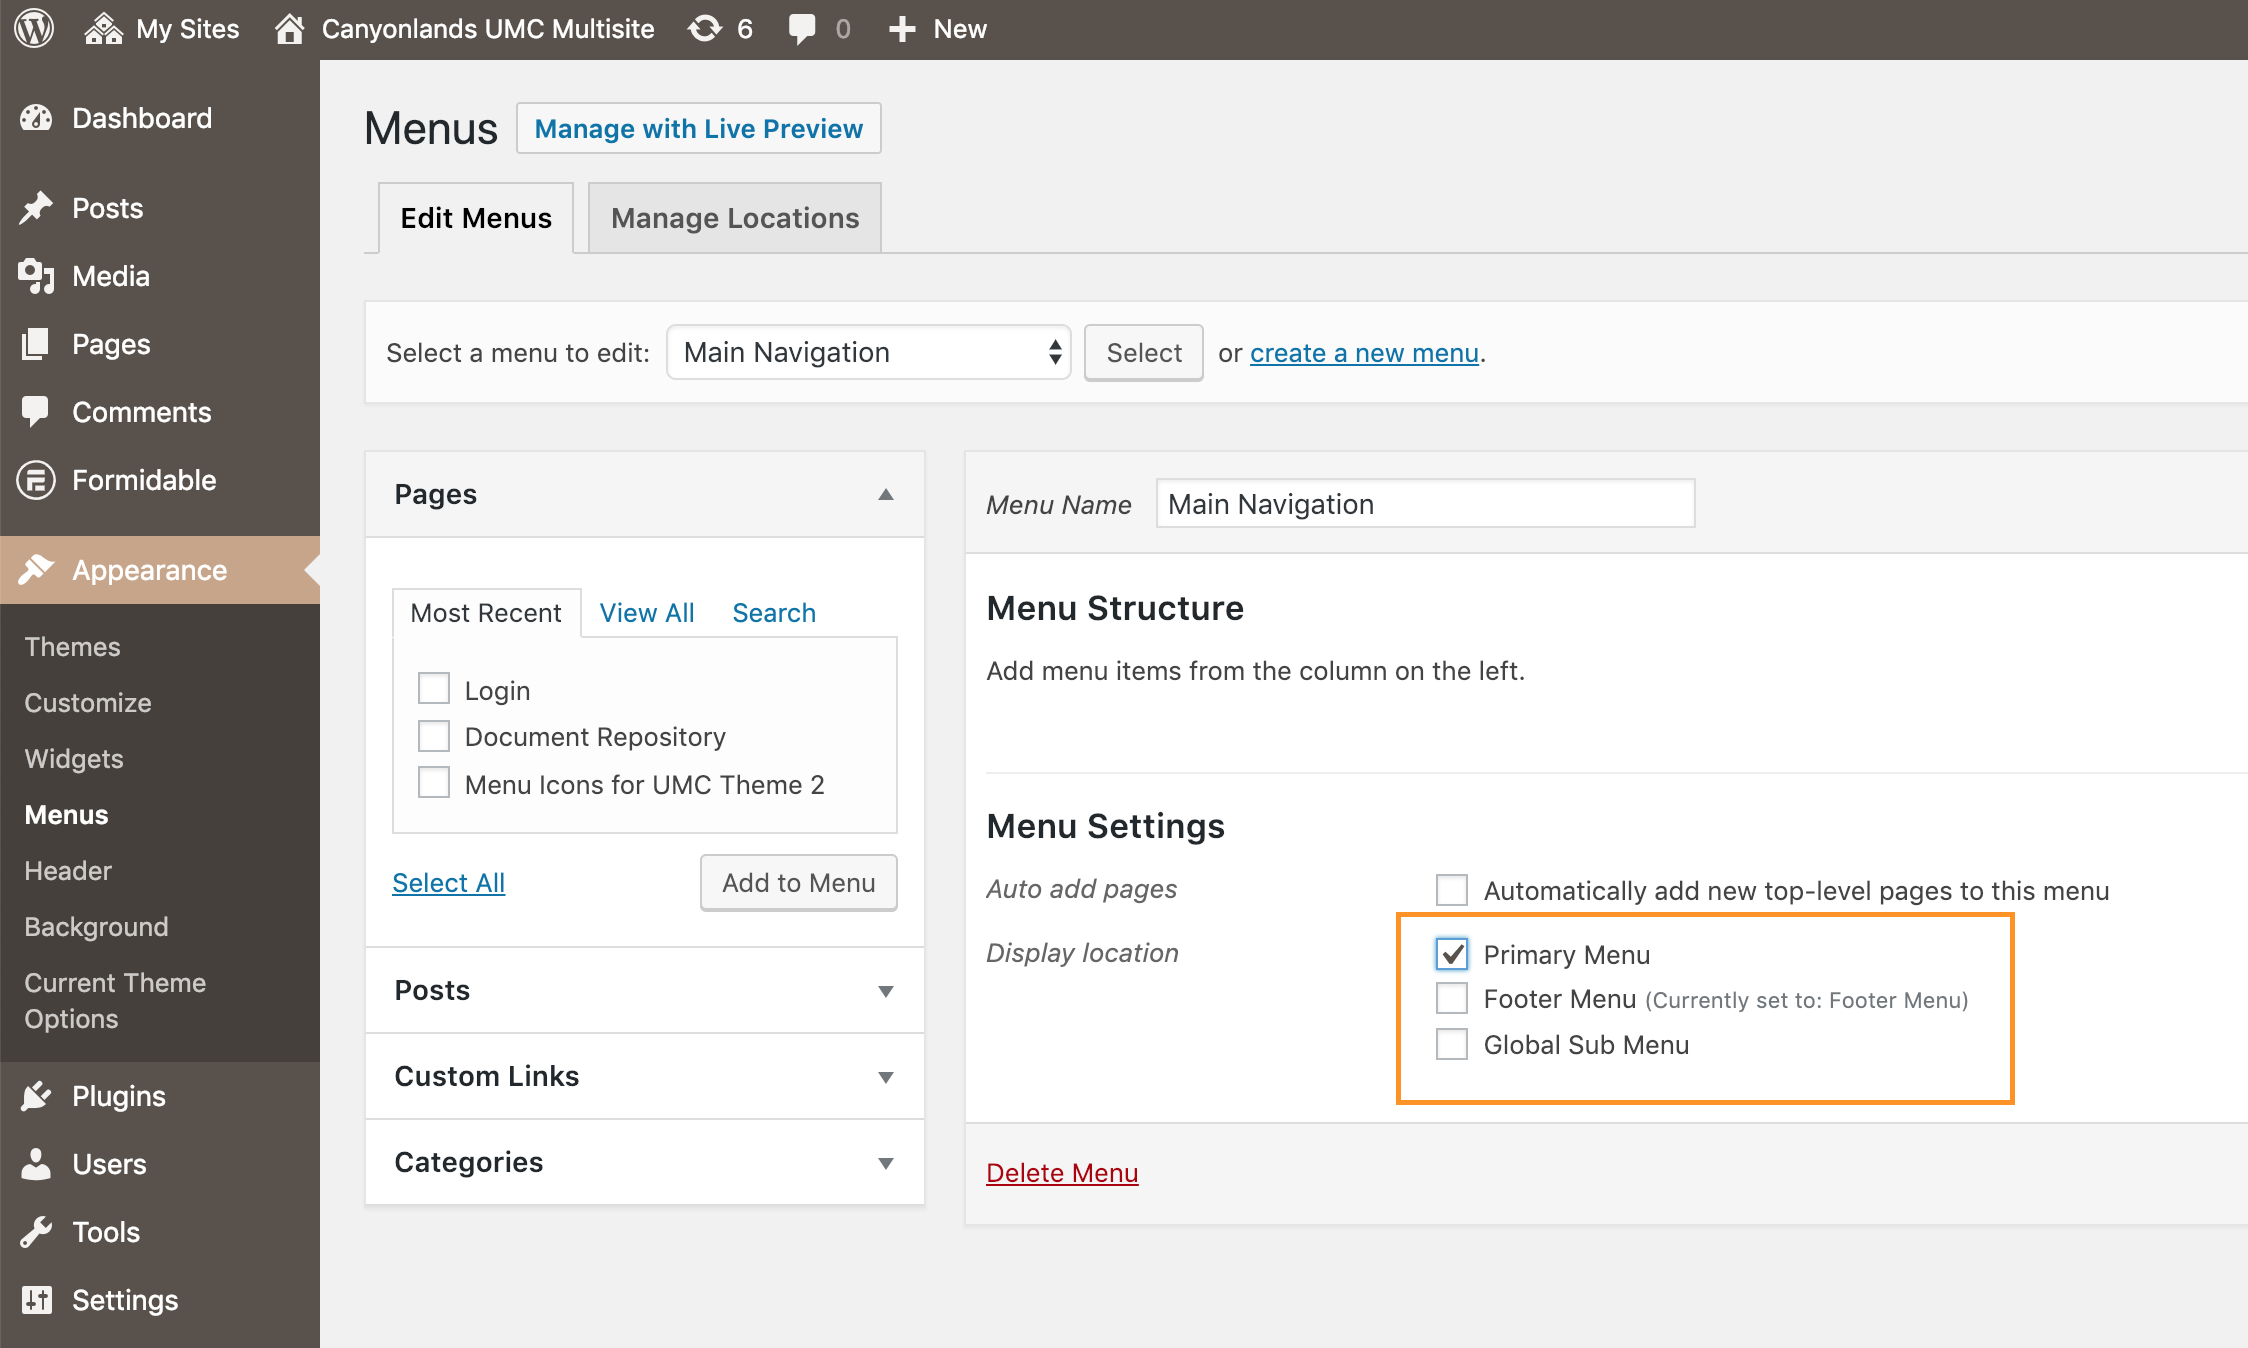This screenshot has height=1348, width=2248.
Task: Click the Media icon in sidebar
Action: [36, 276]
